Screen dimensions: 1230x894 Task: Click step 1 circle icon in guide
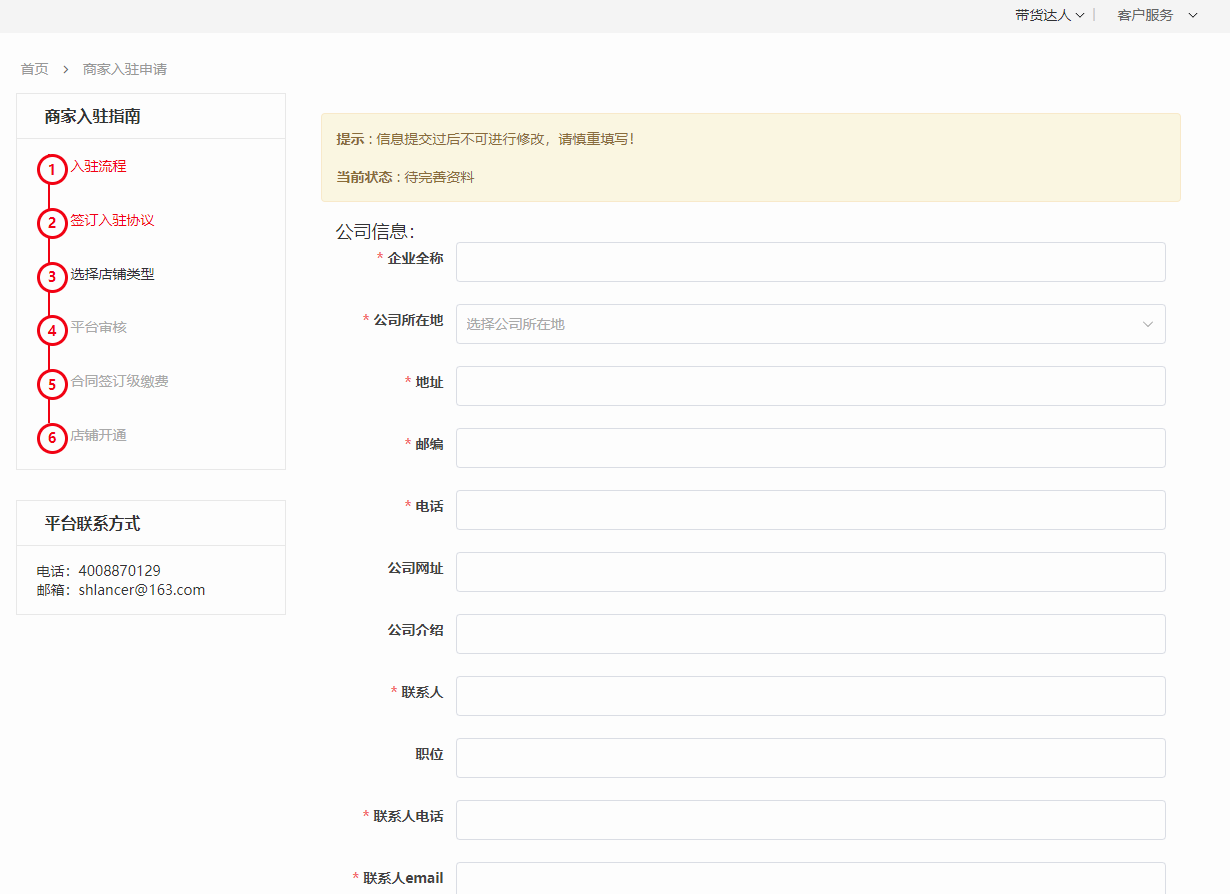point(52,170)
